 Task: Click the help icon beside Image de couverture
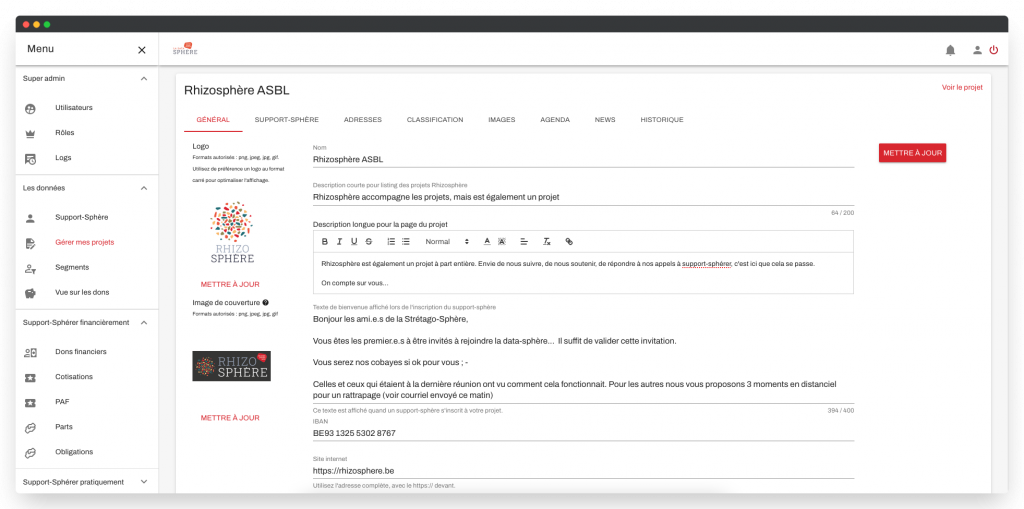pyautogui.click(x=266, y=303)
